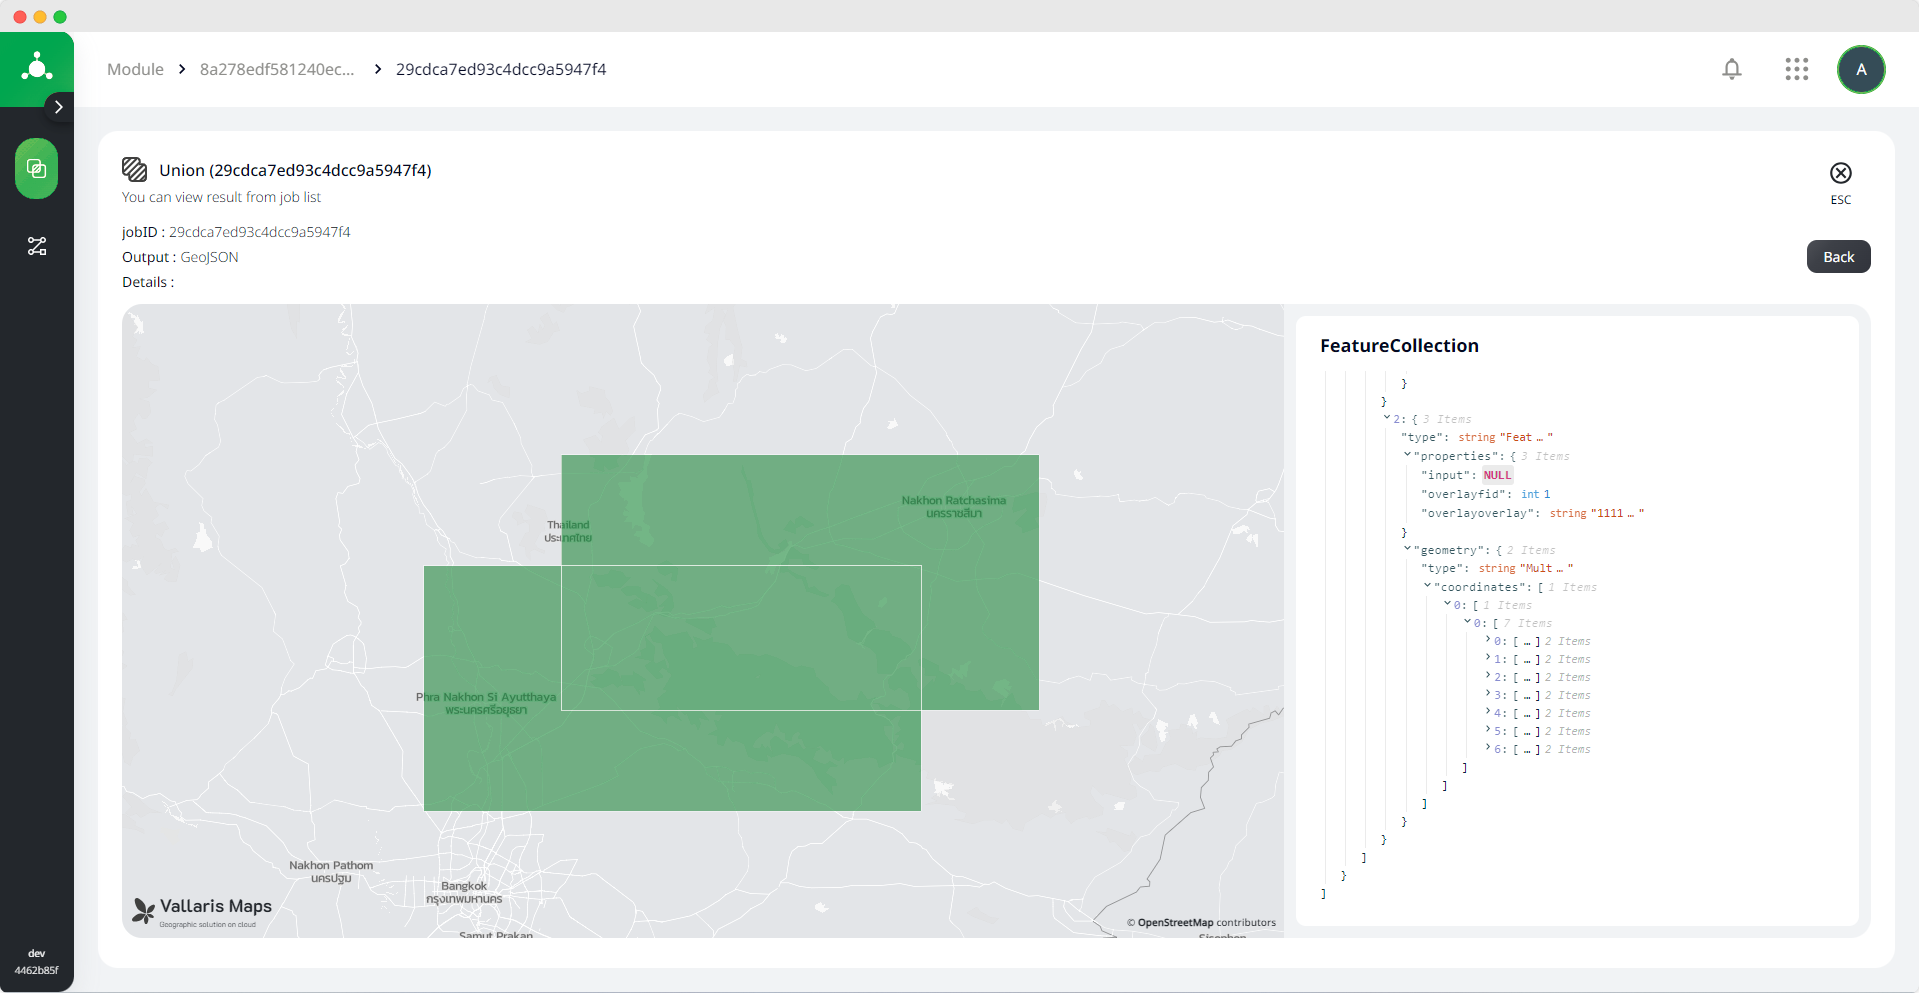Click the geometry type string "Mult…" value
This screenshot has width=1919, height=993.
1526,568
